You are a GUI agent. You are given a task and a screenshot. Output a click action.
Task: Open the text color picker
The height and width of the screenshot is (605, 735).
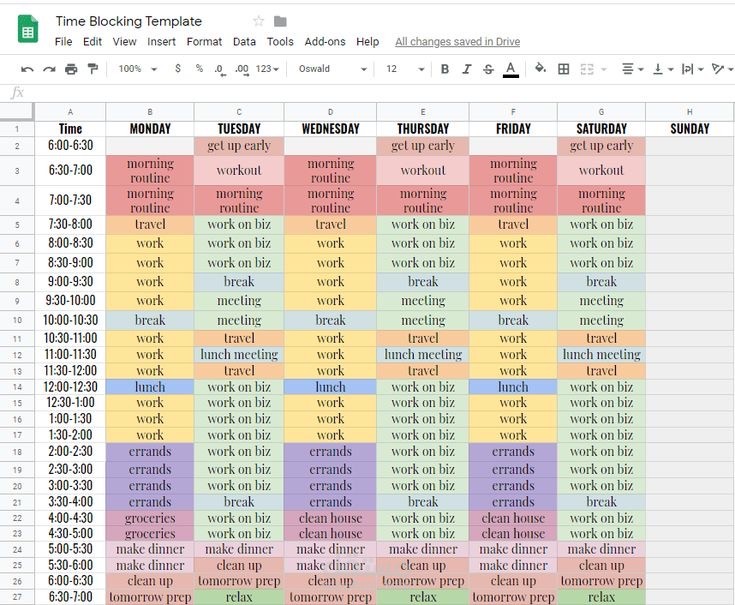[510, 69]
